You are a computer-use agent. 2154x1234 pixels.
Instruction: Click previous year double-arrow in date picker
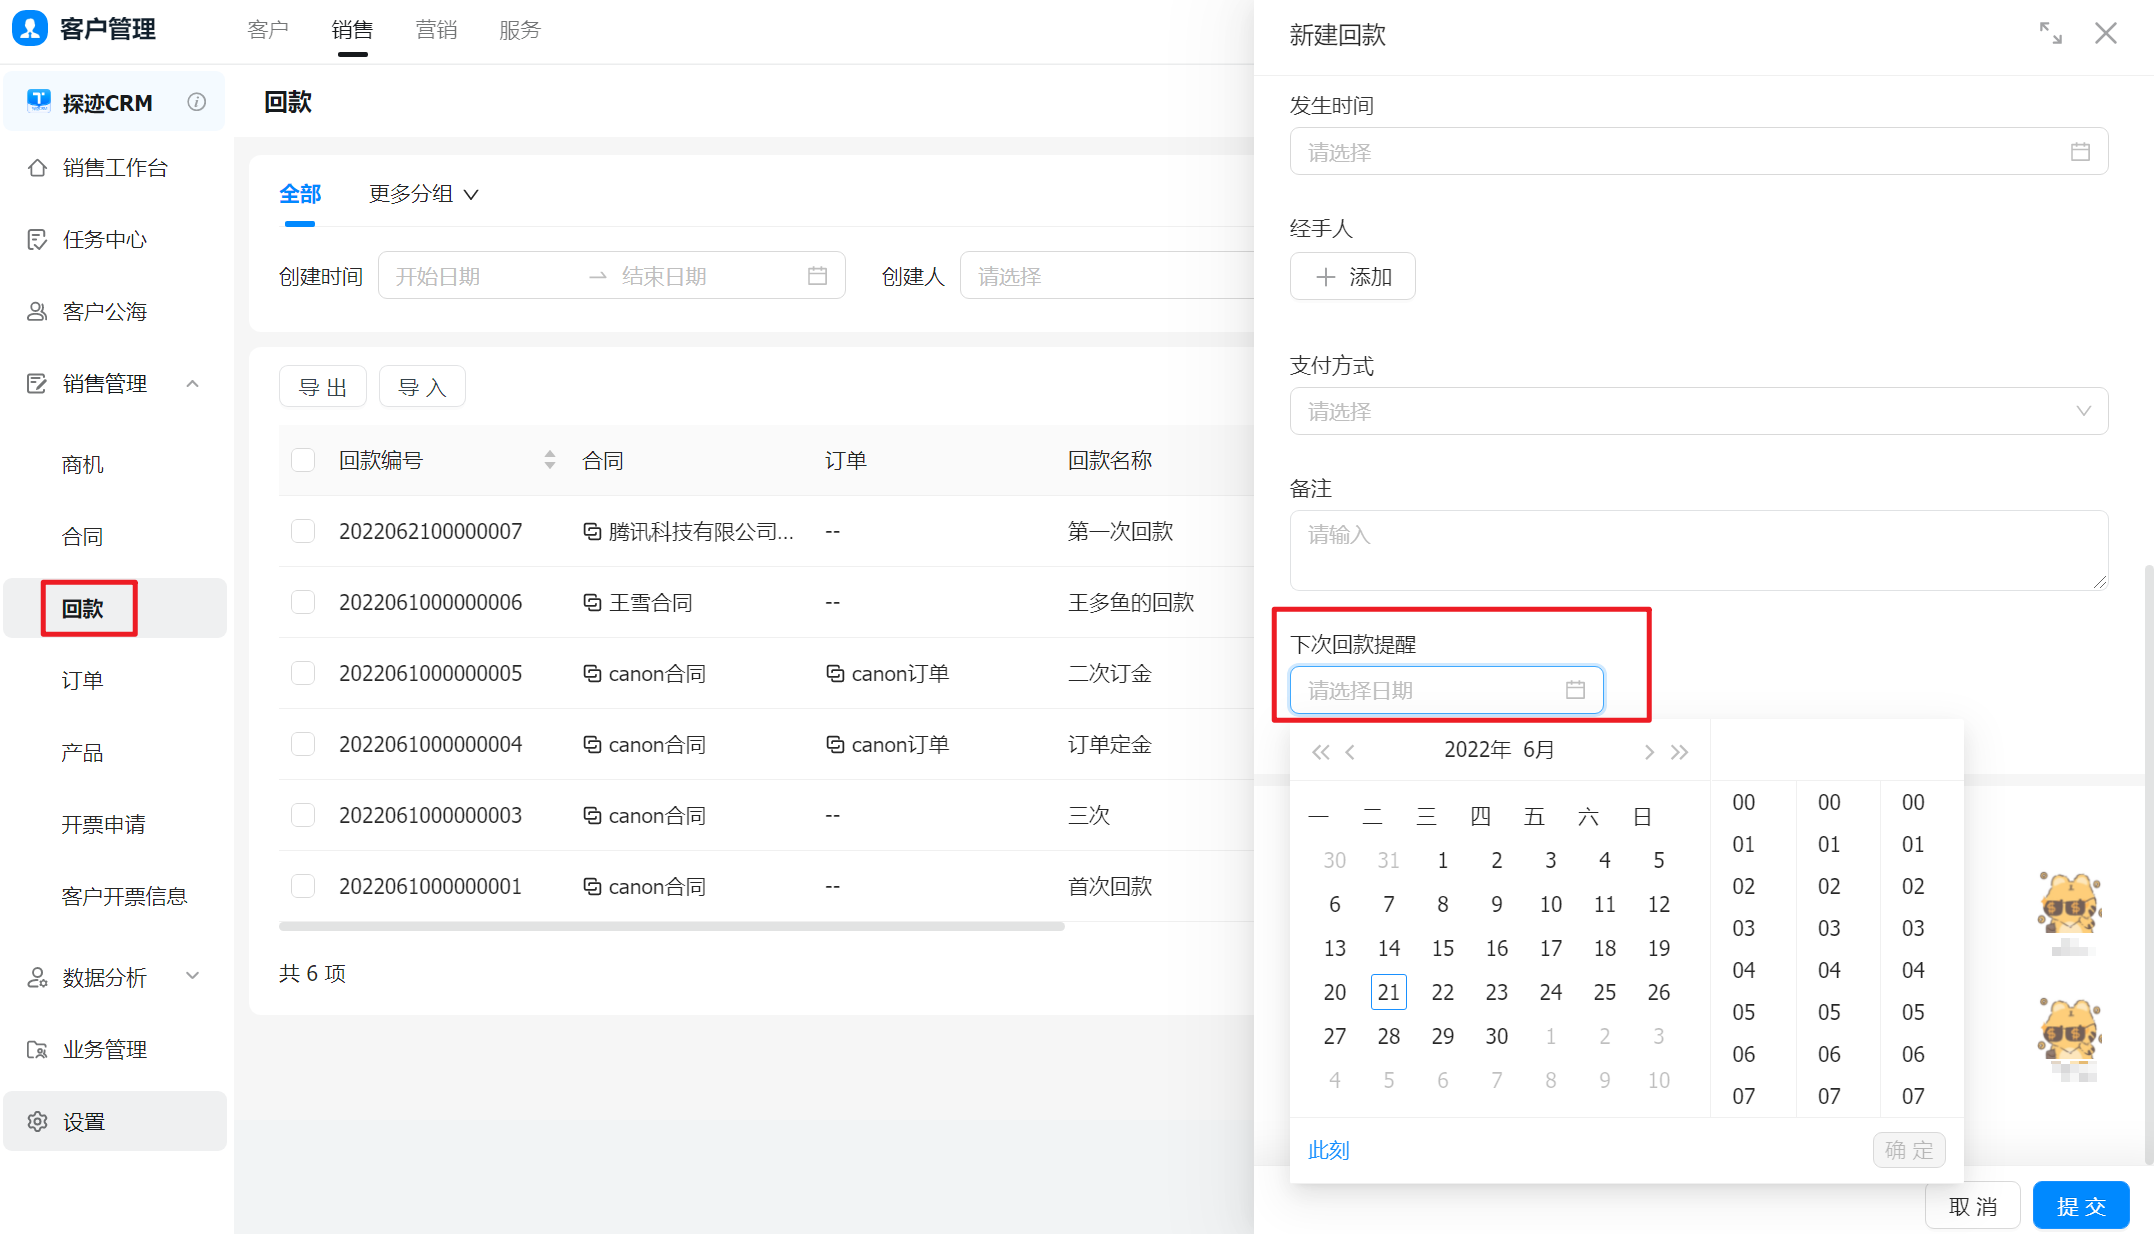pyautogui.click(x=1320, y=752)
